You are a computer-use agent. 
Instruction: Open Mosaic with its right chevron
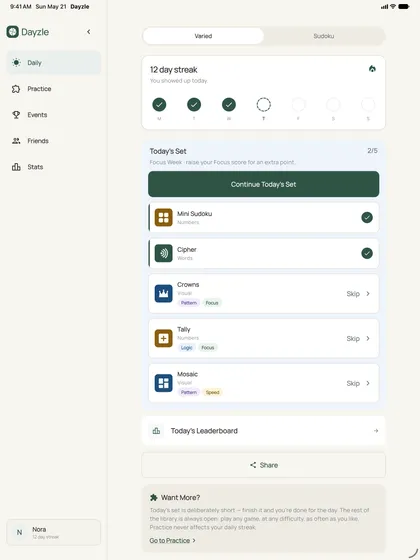click(x=368, y=383)
